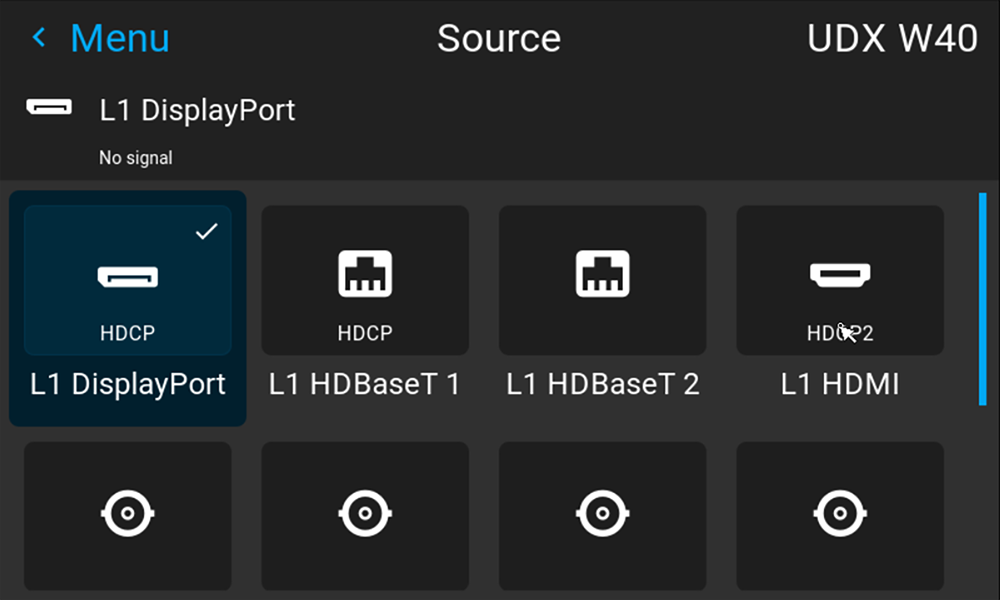1000x600 pixels.
Task: Choose the L1 HDBaseT 1 label
Action: point(364,384)
